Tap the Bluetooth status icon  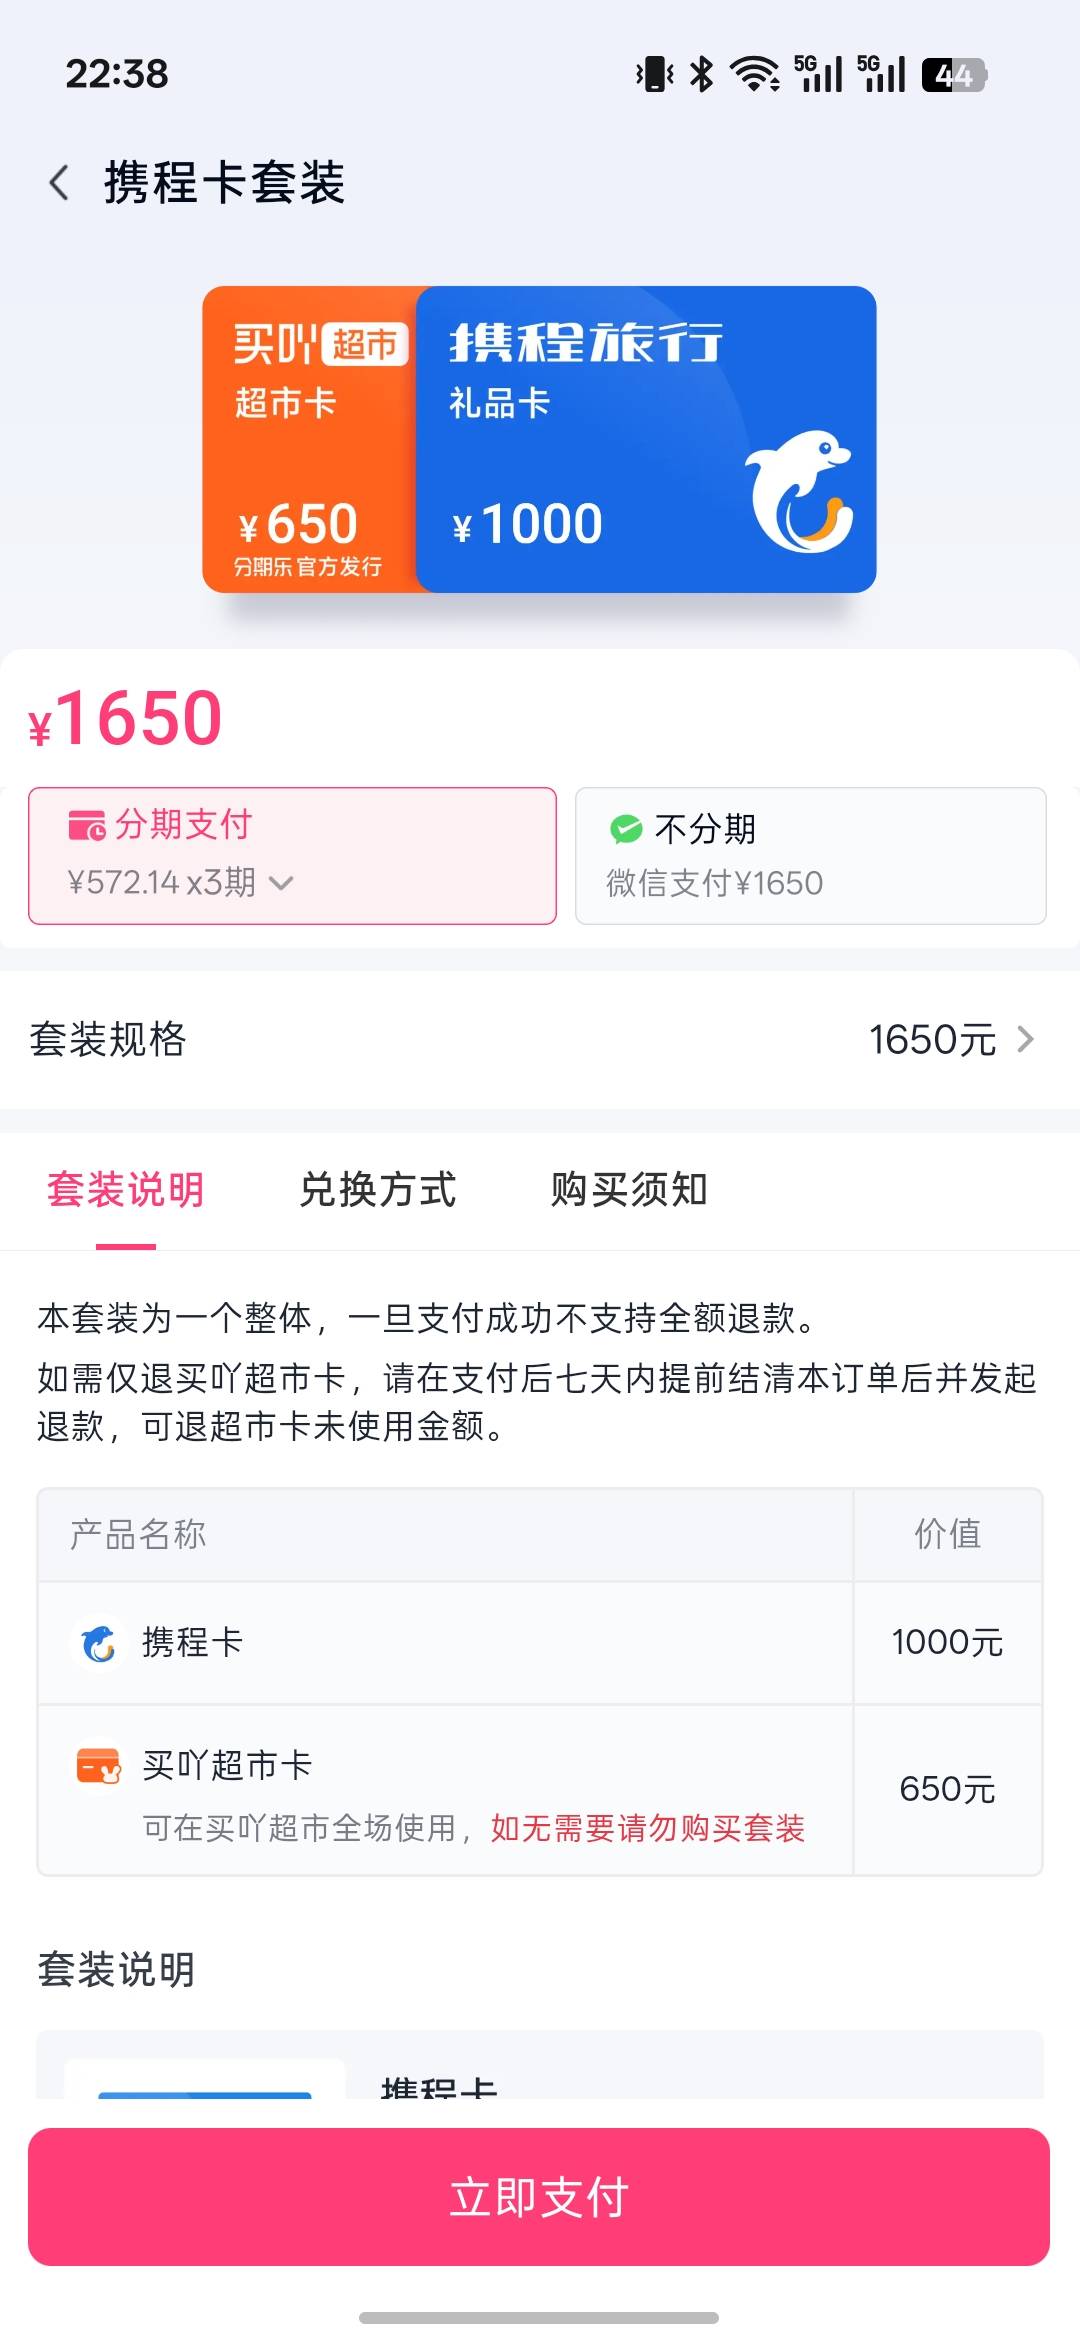(x=702, y=74)
